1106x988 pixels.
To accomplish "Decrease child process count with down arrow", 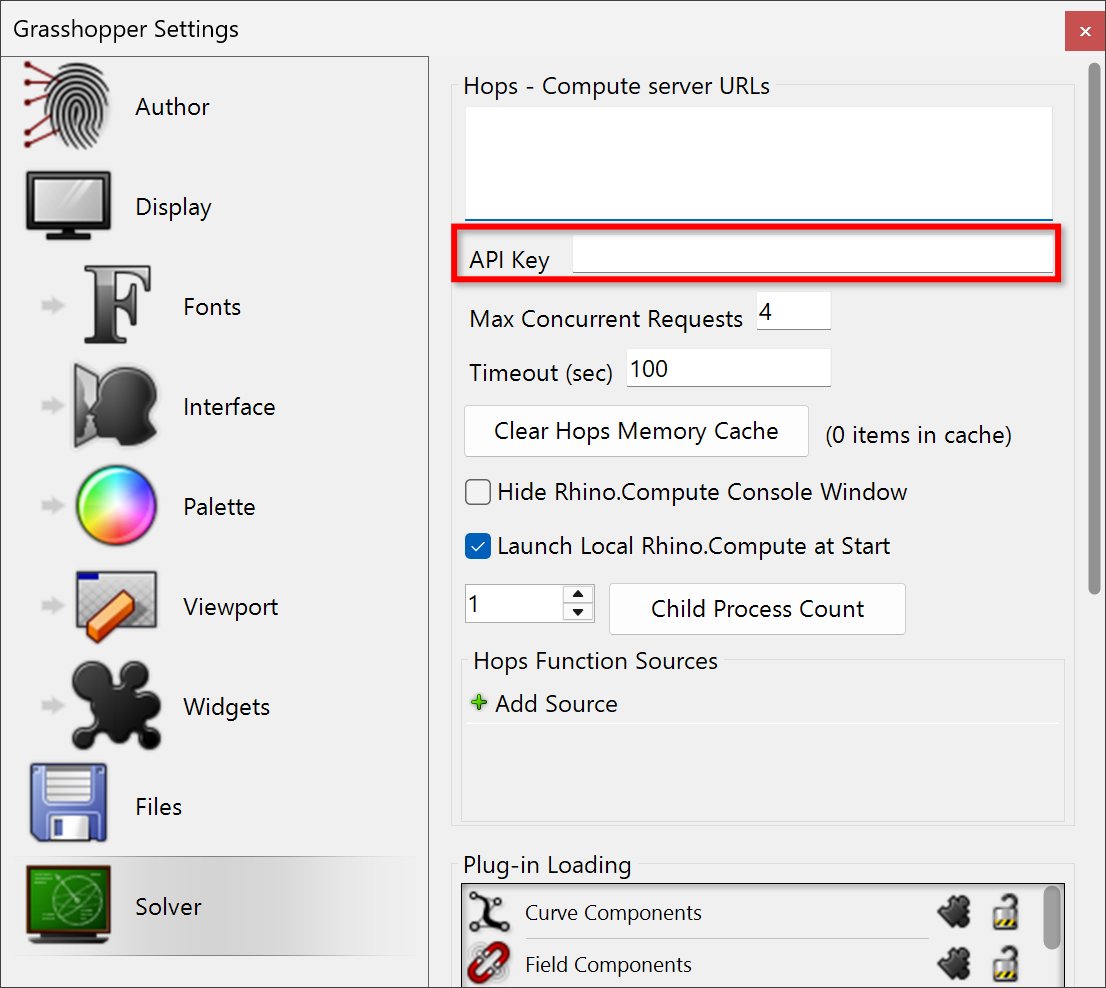I will (x=578, y=613).
